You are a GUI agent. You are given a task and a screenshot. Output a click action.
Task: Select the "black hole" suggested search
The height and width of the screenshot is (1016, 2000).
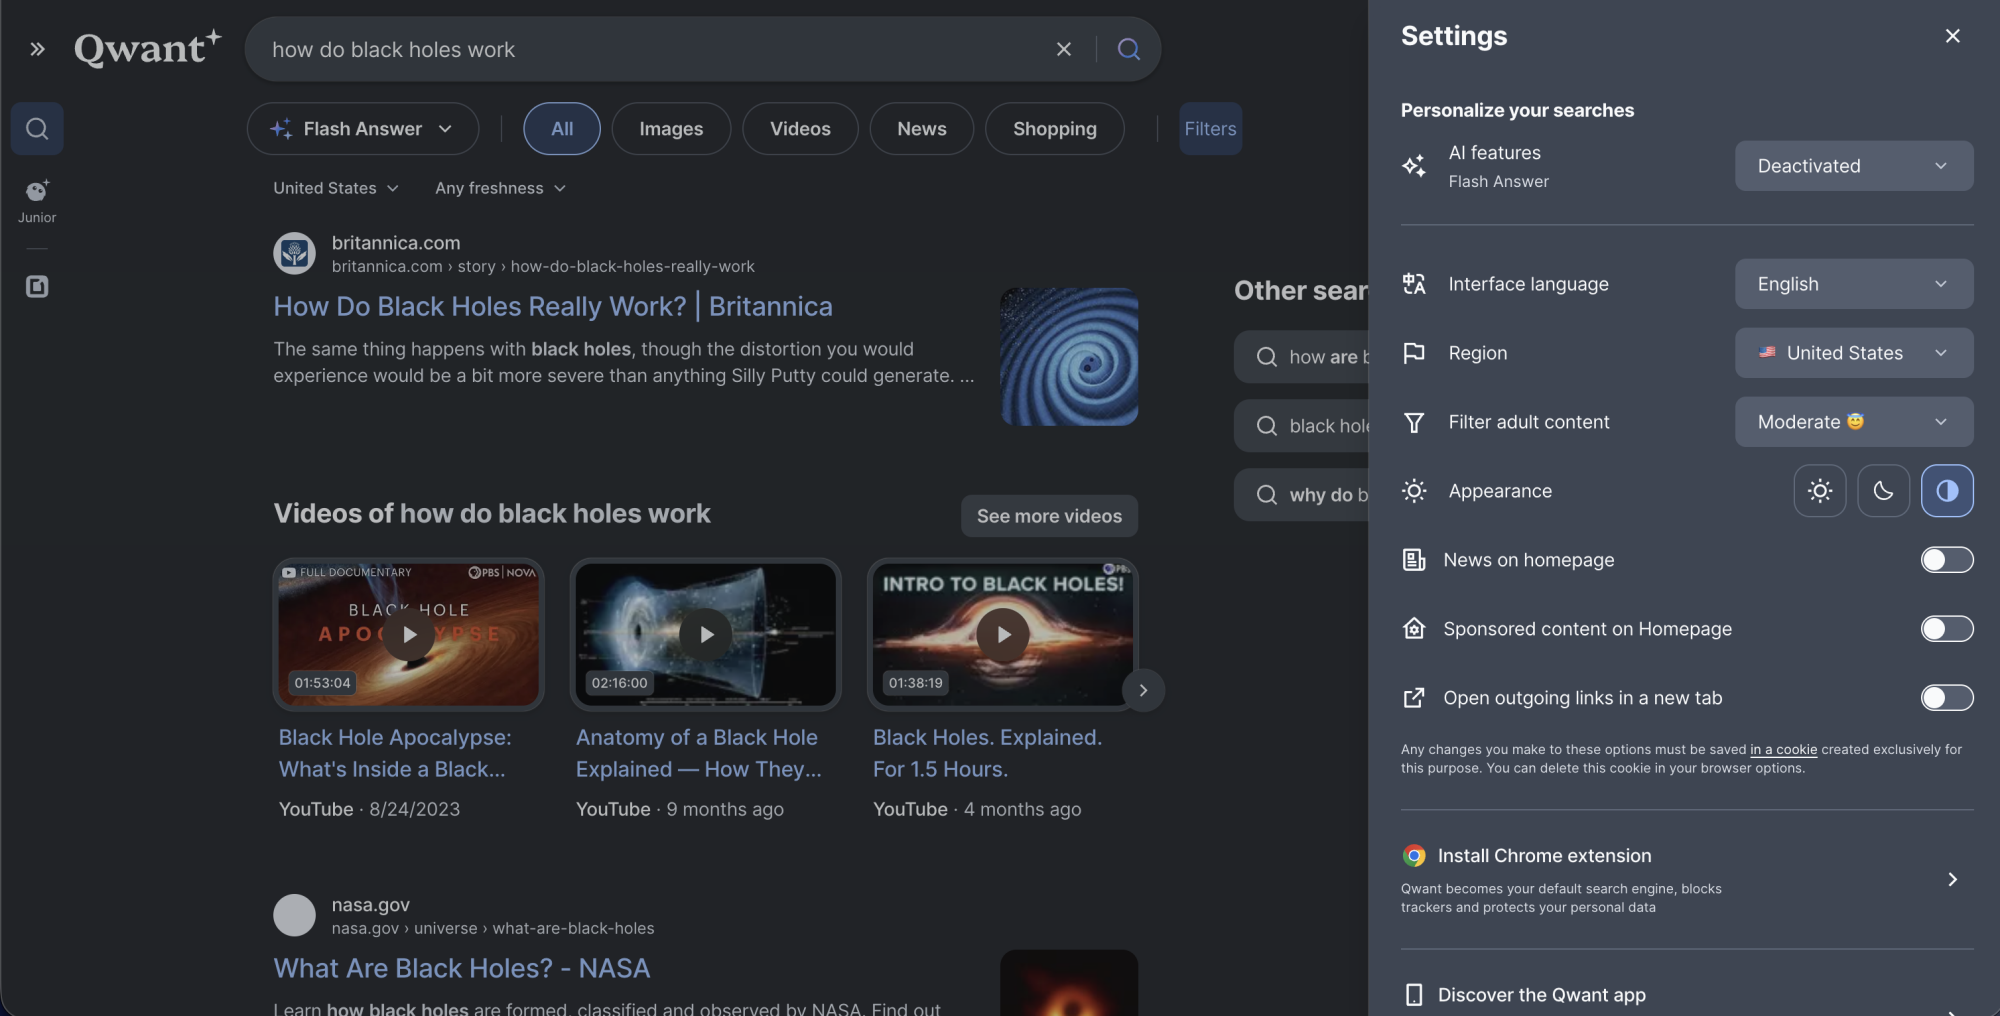(x=1301, y=426)
